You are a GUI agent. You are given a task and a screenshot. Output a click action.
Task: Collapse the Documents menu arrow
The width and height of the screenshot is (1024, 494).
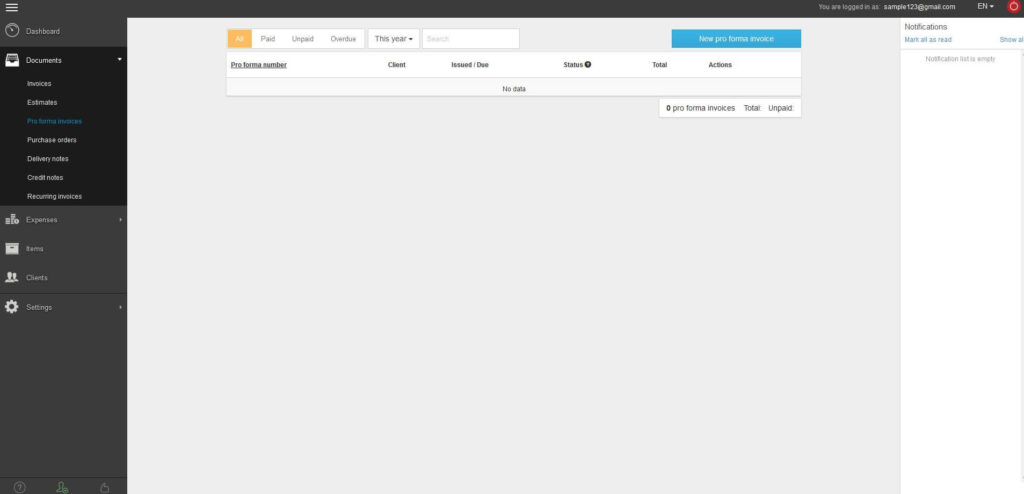pos(120,59)
